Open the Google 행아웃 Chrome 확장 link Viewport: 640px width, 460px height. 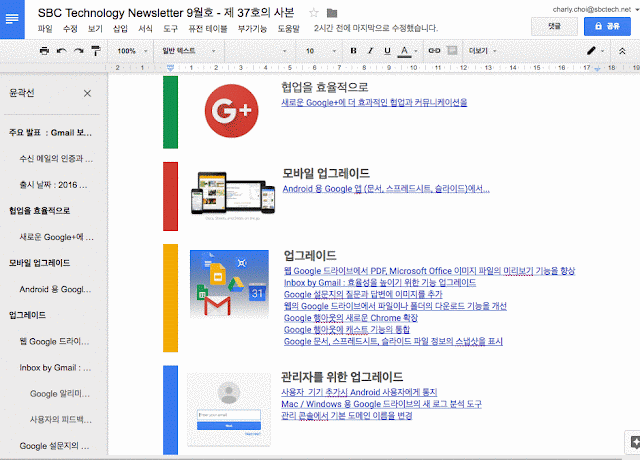(x=351, y=318)
